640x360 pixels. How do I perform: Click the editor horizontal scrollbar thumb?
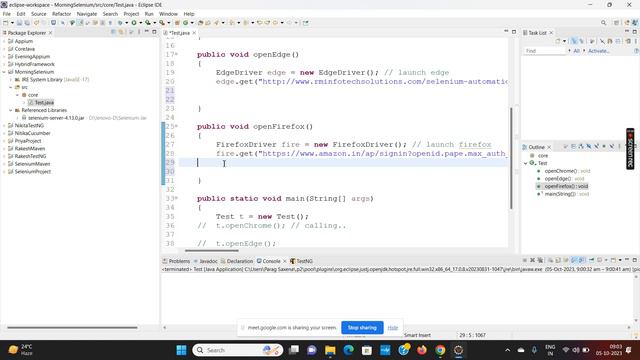tap(211, 251)
